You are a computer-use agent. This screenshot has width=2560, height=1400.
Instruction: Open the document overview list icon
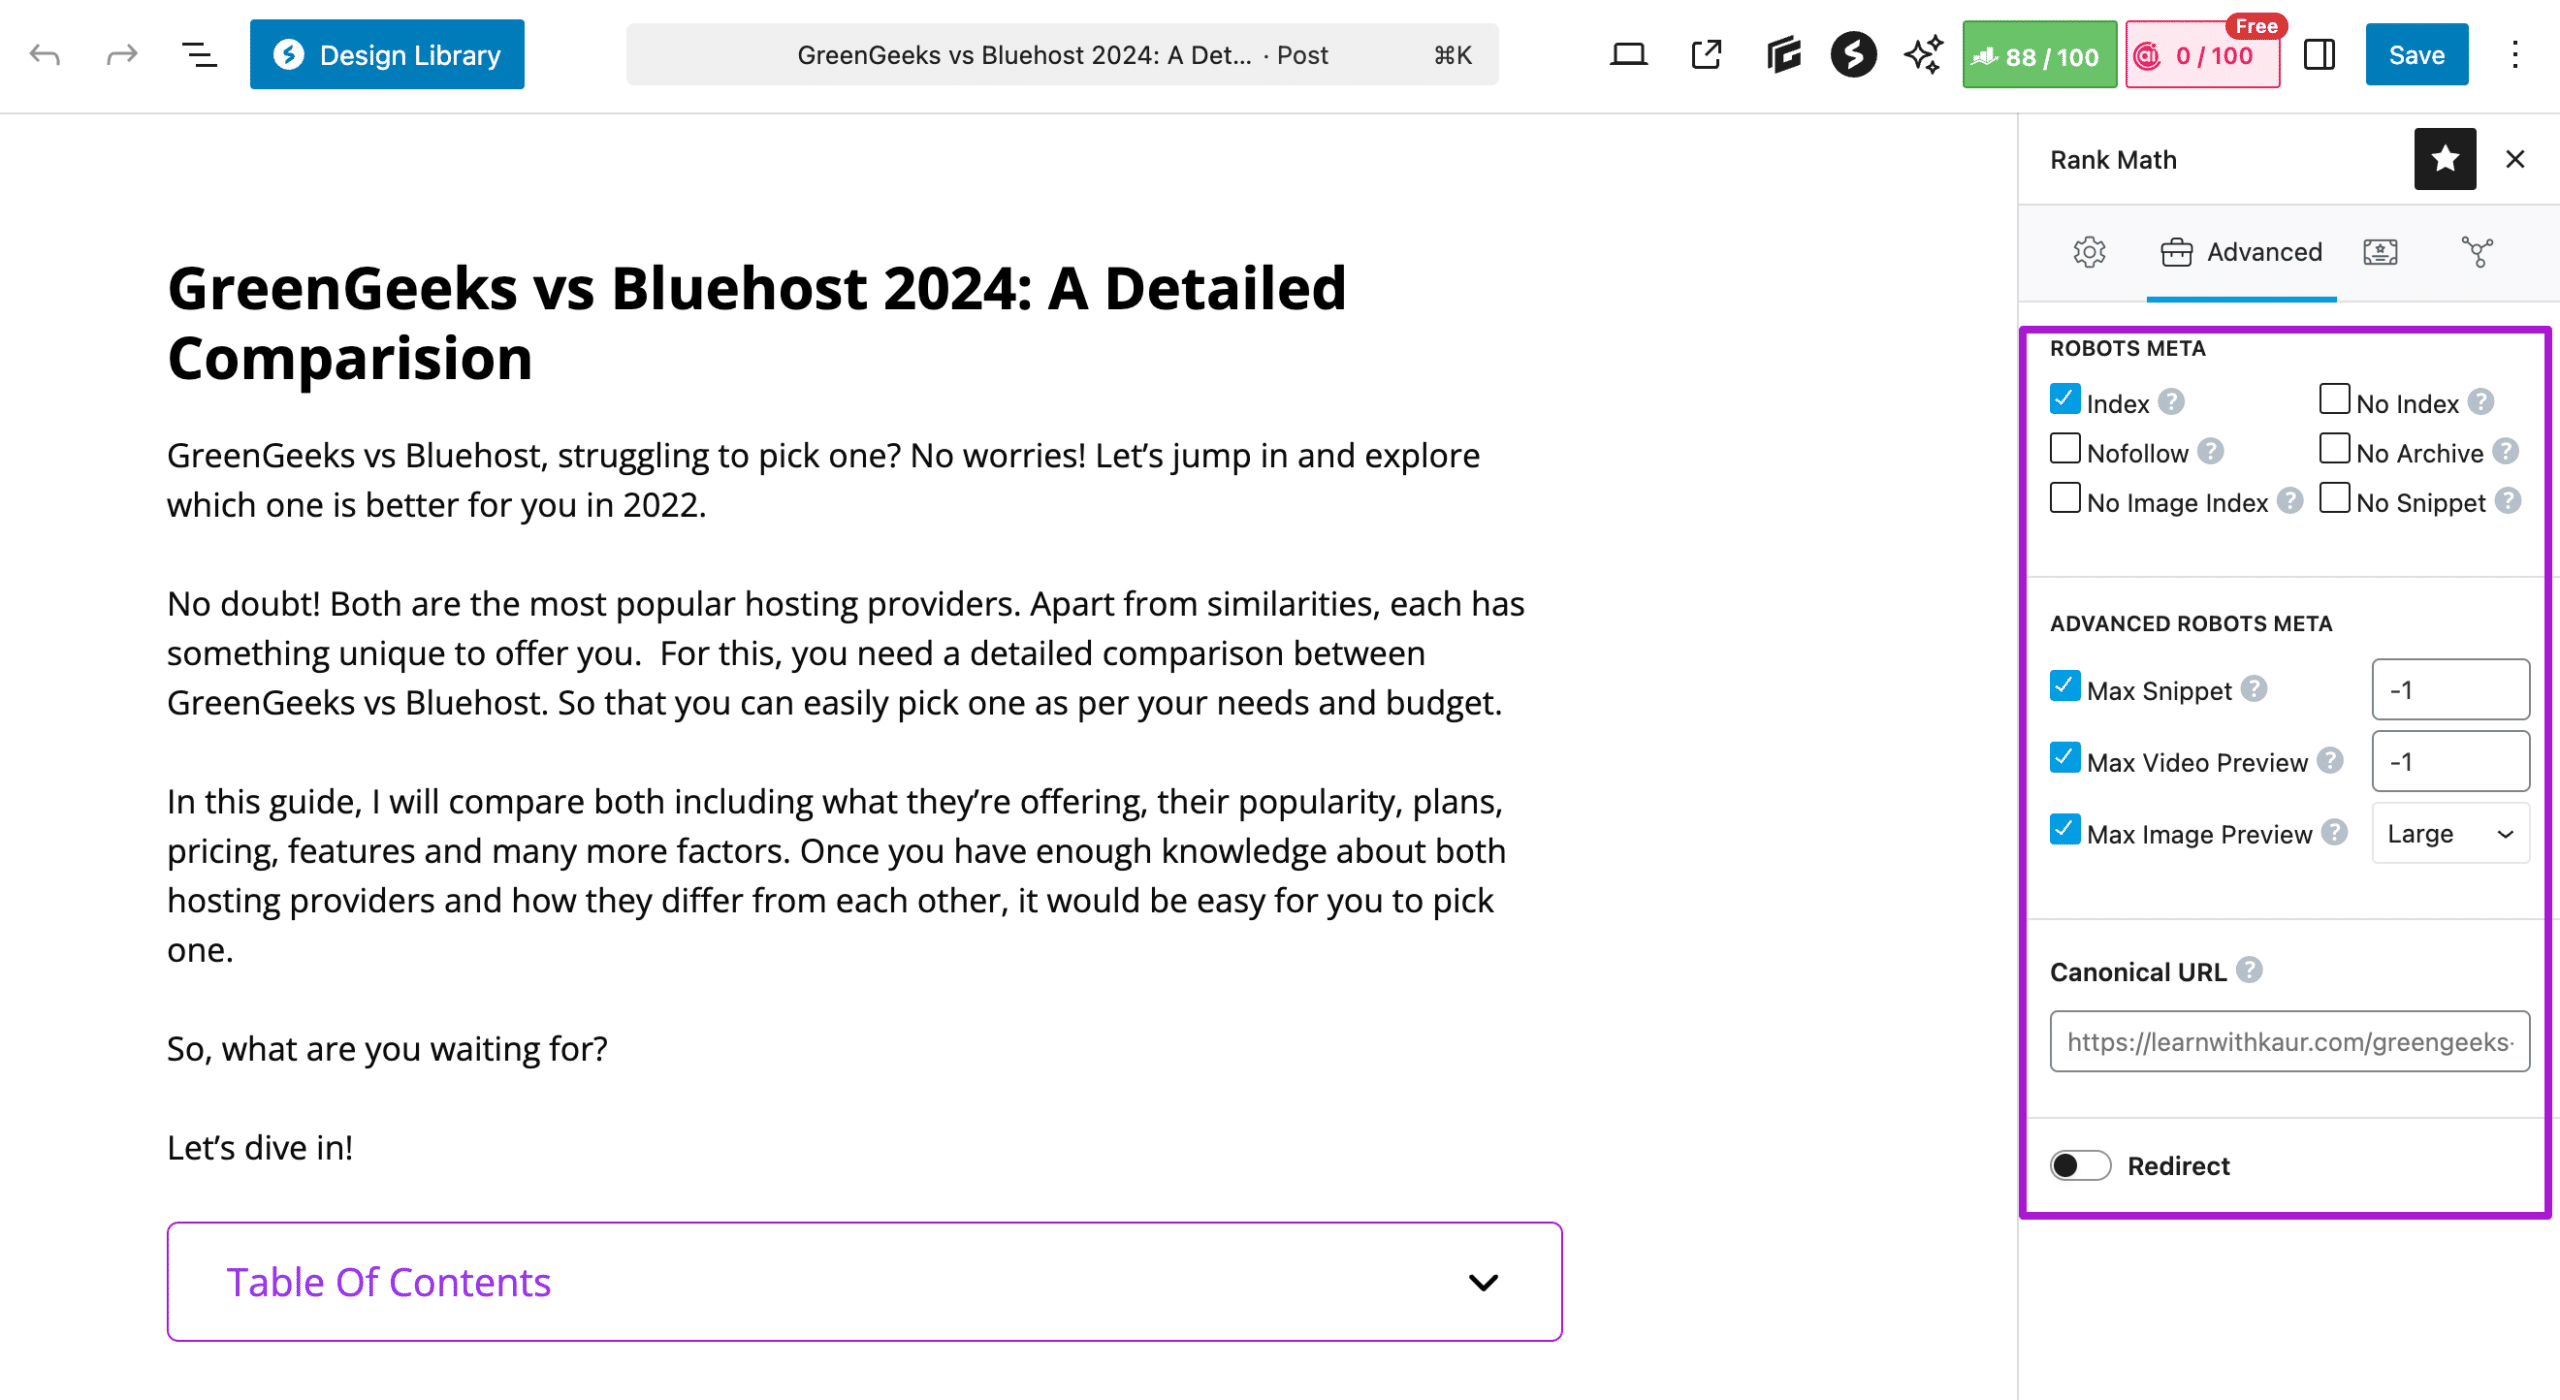tap(199, 55)
